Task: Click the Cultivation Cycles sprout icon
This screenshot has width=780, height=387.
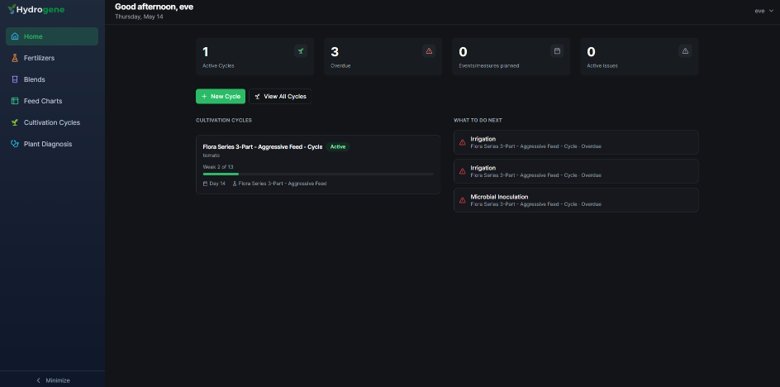Action: click(x=15, y=122)
